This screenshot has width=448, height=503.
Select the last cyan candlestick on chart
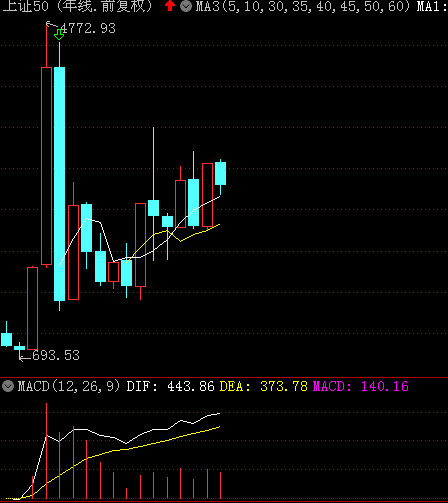[220, 173]
